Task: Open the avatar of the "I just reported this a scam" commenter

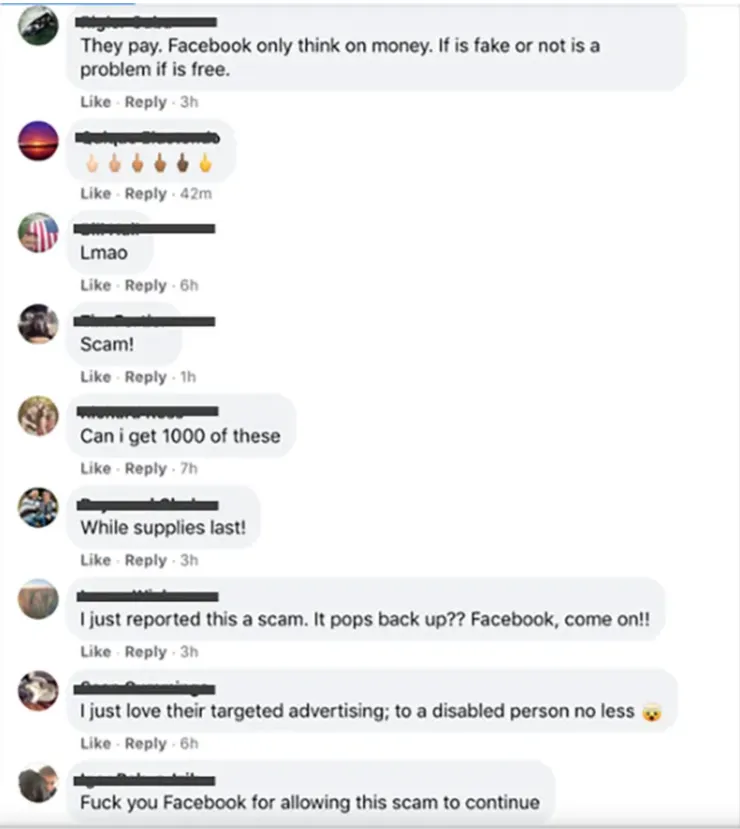Action: click(x=38, y=599)
